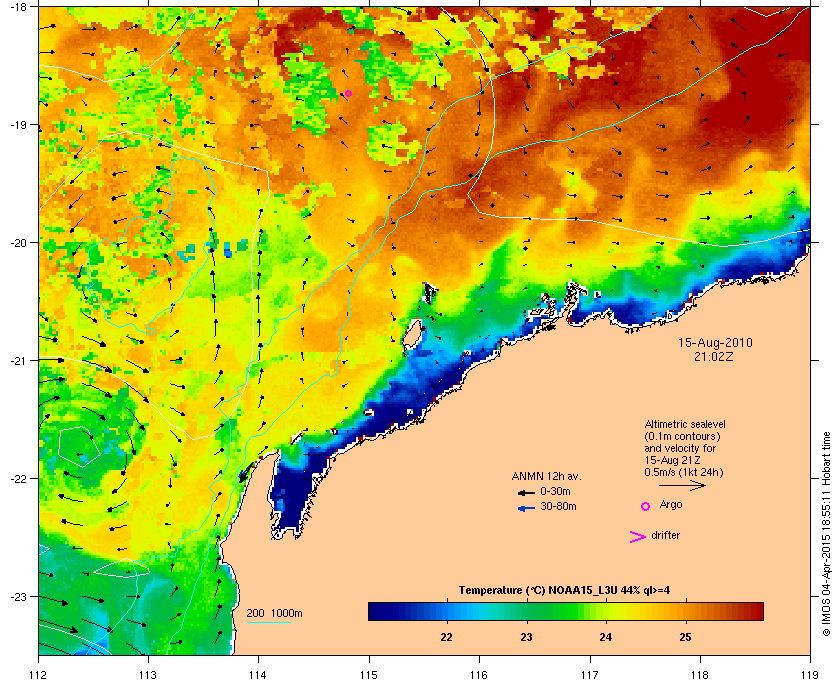This screenshot has height=680, width=840.
Task: Click the Temperature NOAA15_L3U colorbar title
Action: (564, 591)
